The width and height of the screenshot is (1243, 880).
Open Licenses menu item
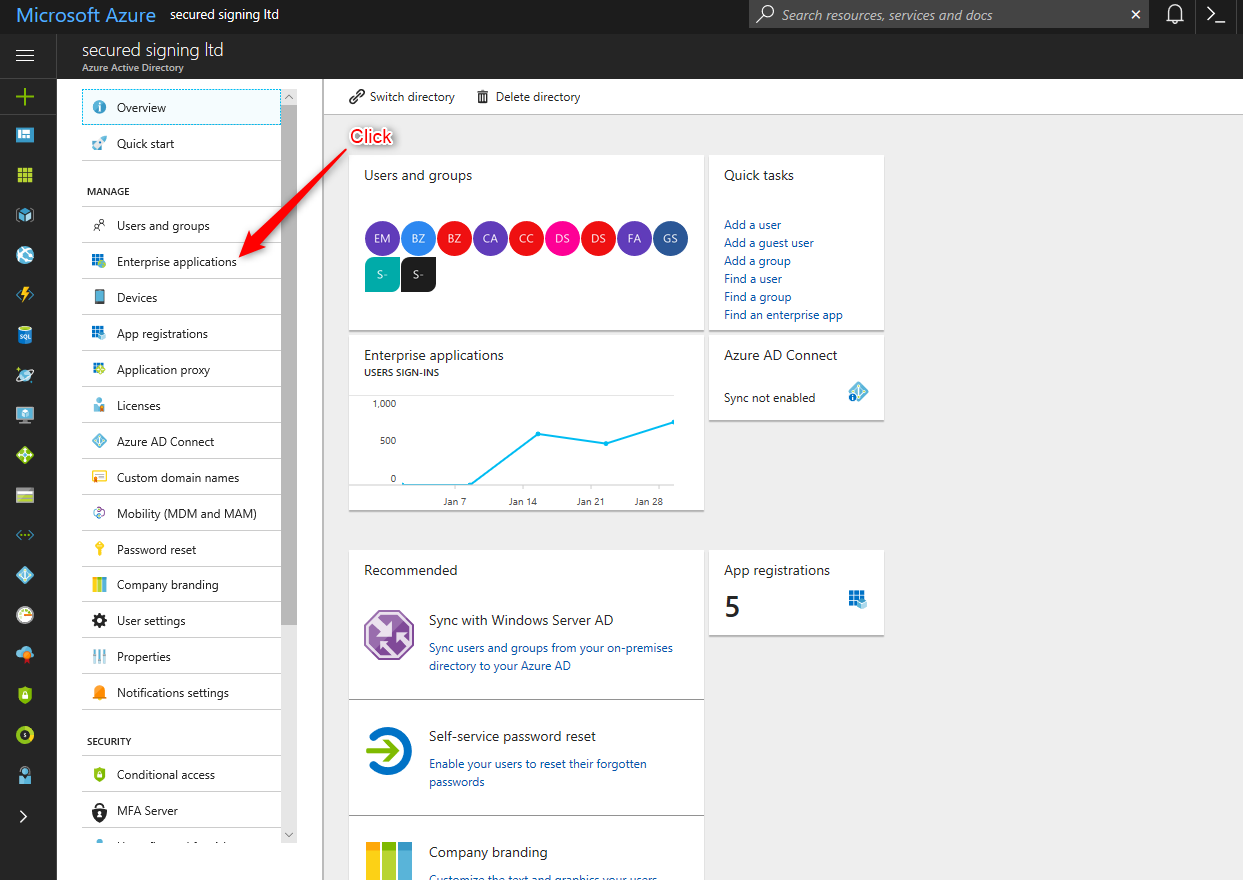point(181,405)
